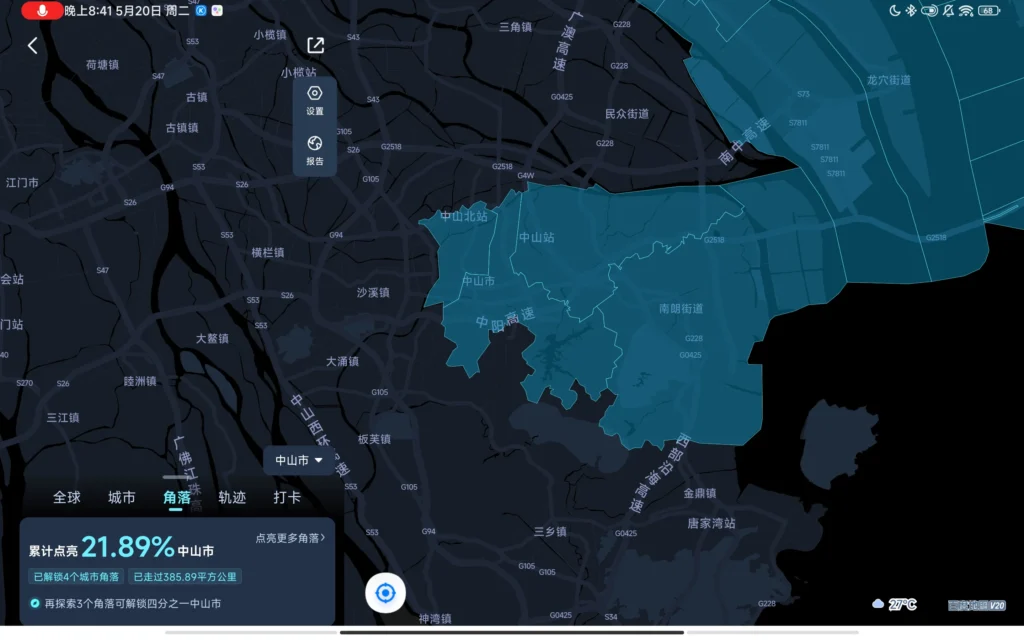Tap the battery indicator in status bar
Image resolution: width=1024 pixels, height=640 pixels.
(988, 10)
